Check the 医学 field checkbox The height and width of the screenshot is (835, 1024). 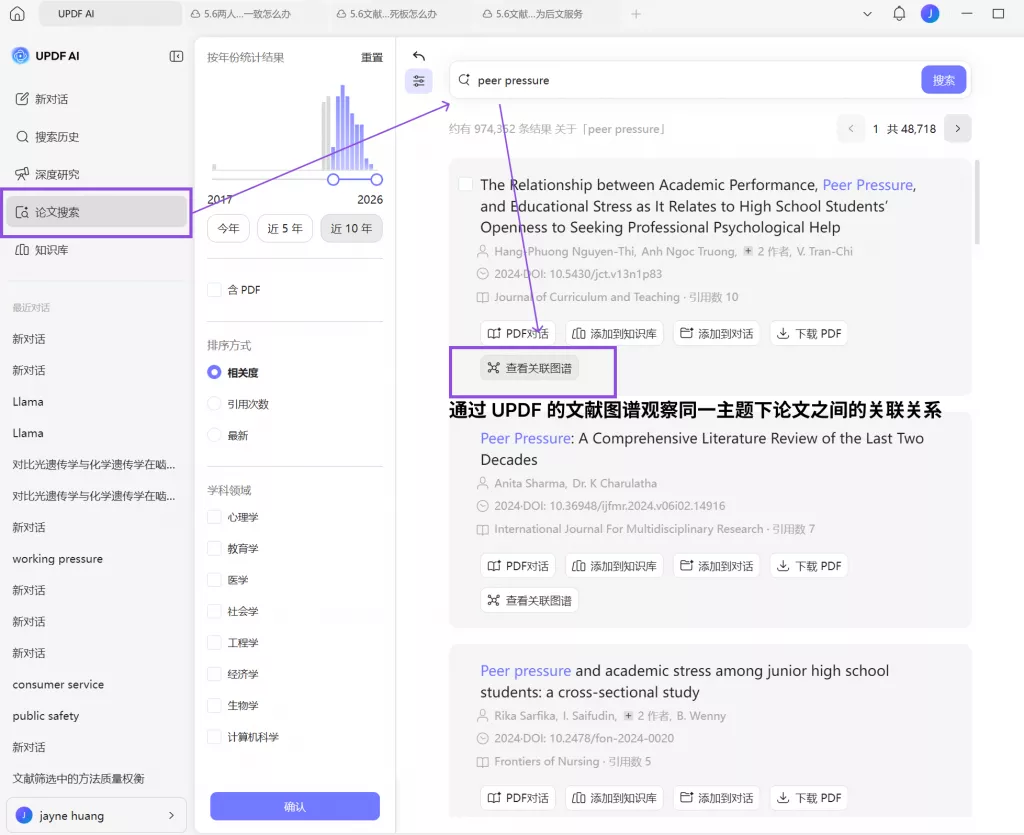(x=214, y=580)
